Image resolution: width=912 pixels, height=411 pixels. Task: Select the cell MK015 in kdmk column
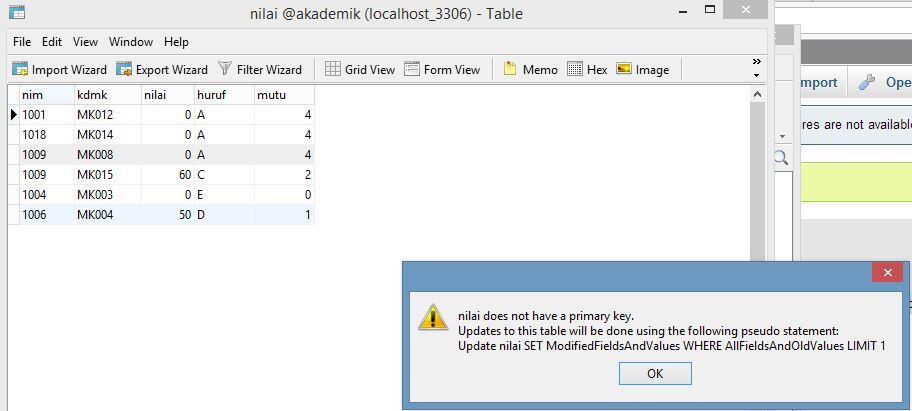tap(108, 175)
